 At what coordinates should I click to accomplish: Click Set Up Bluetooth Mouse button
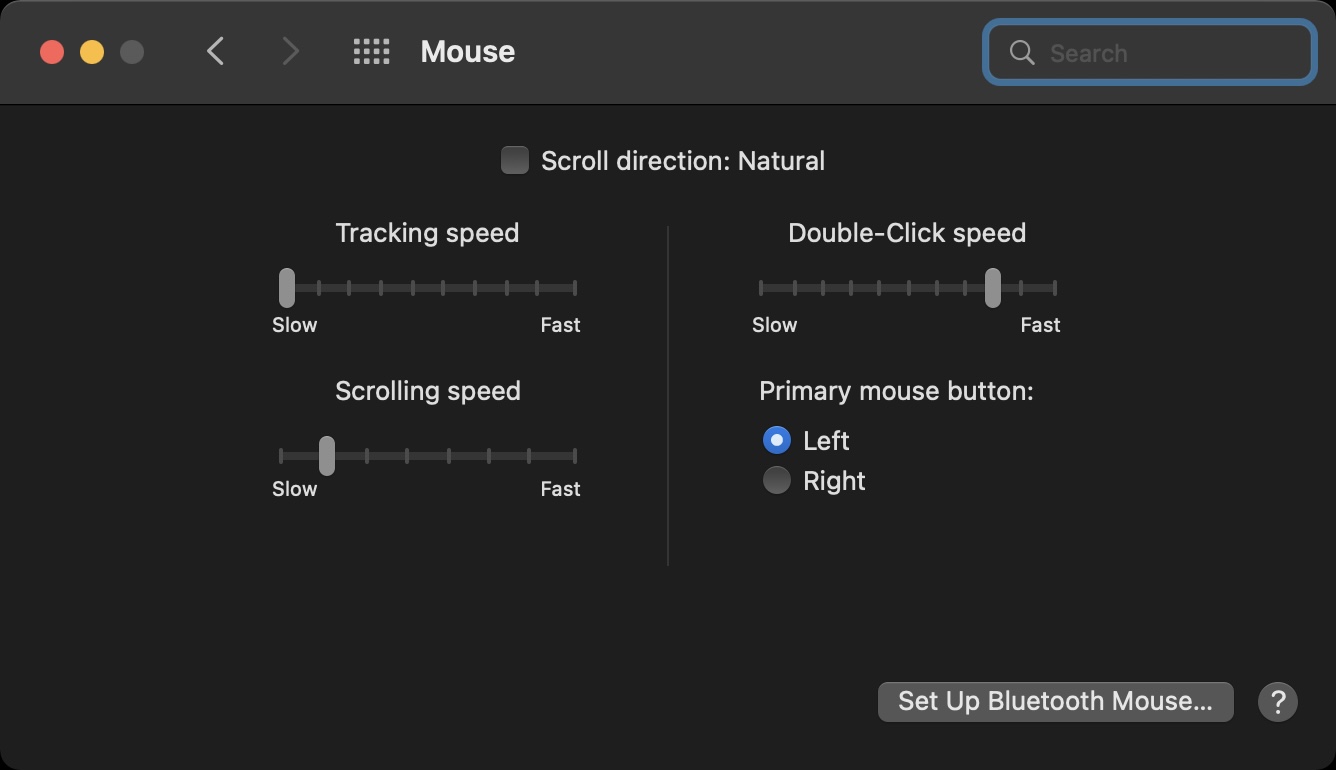(1055, 701)
